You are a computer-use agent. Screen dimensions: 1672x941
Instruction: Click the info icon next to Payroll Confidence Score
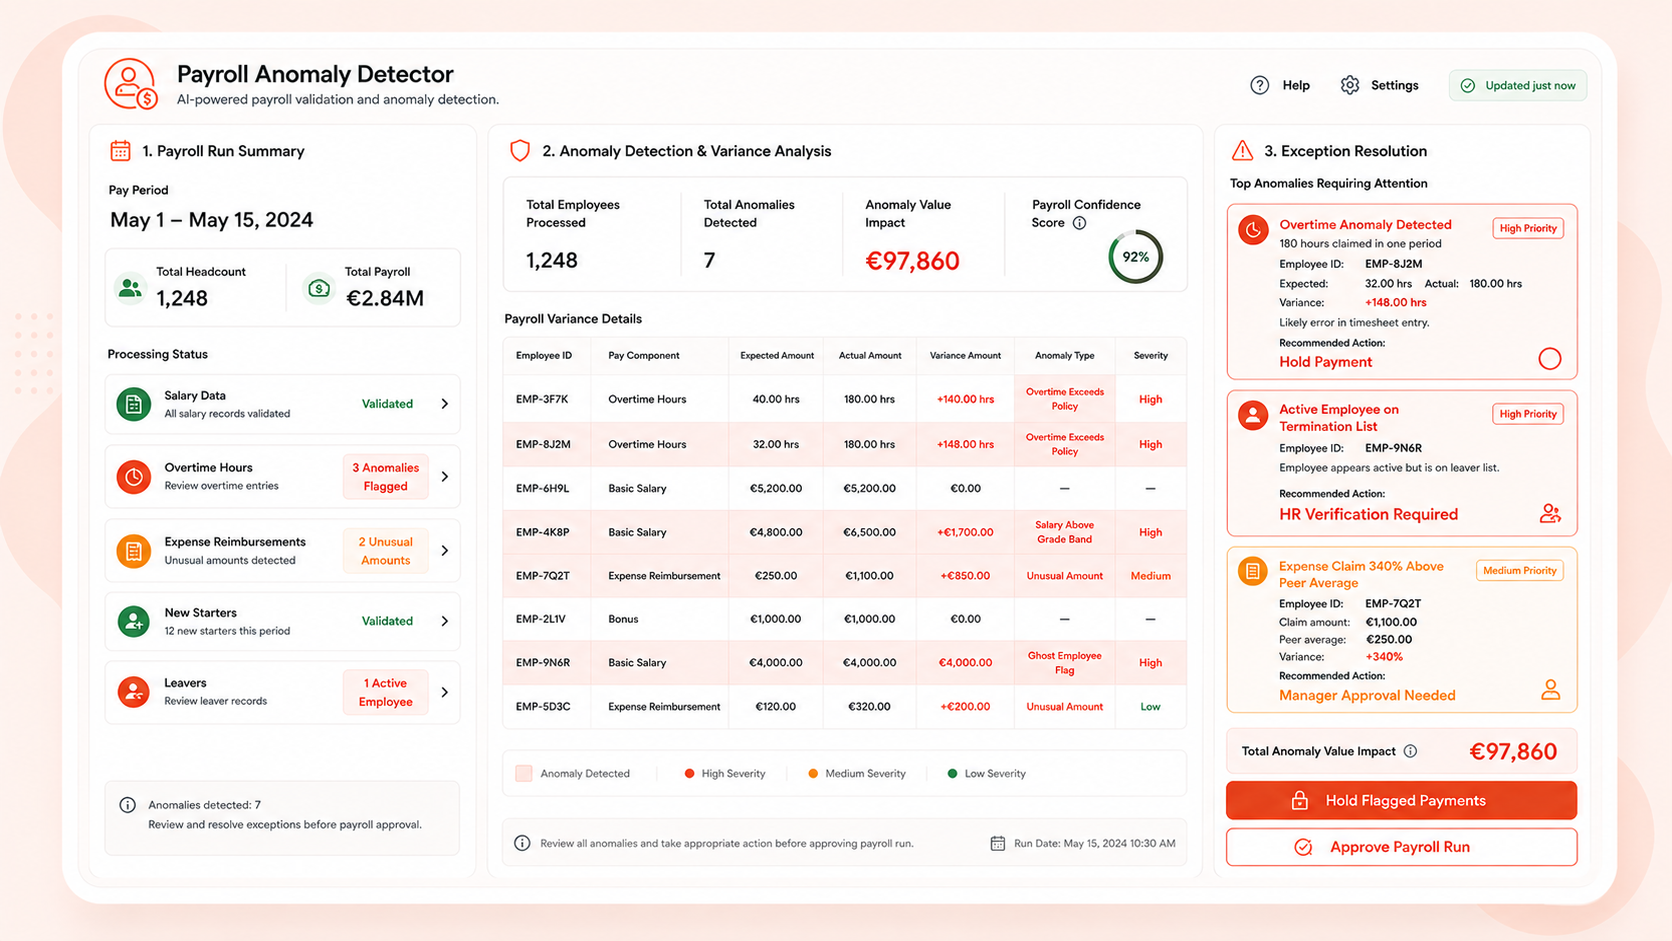coord(1079,223)
